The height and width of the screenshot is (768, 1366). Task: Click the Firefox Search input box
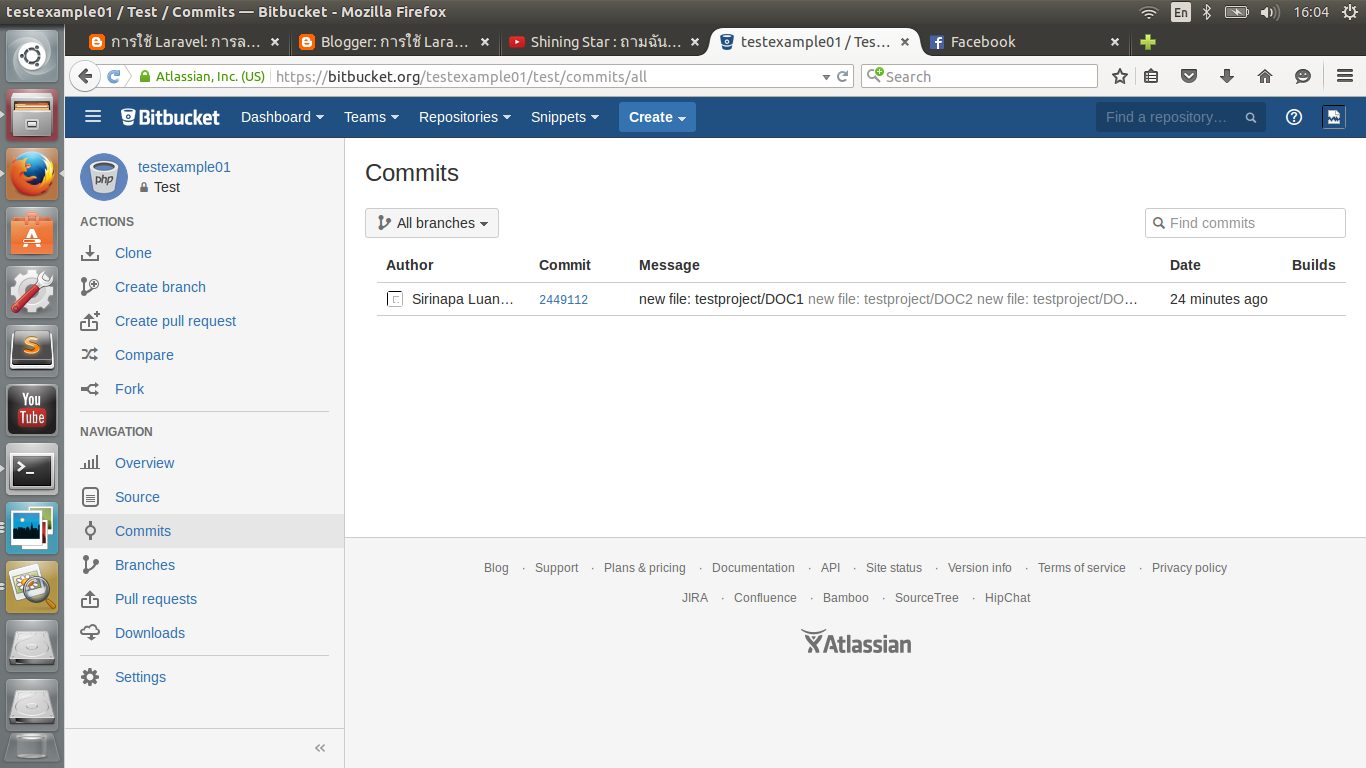(x=979, y=76)
